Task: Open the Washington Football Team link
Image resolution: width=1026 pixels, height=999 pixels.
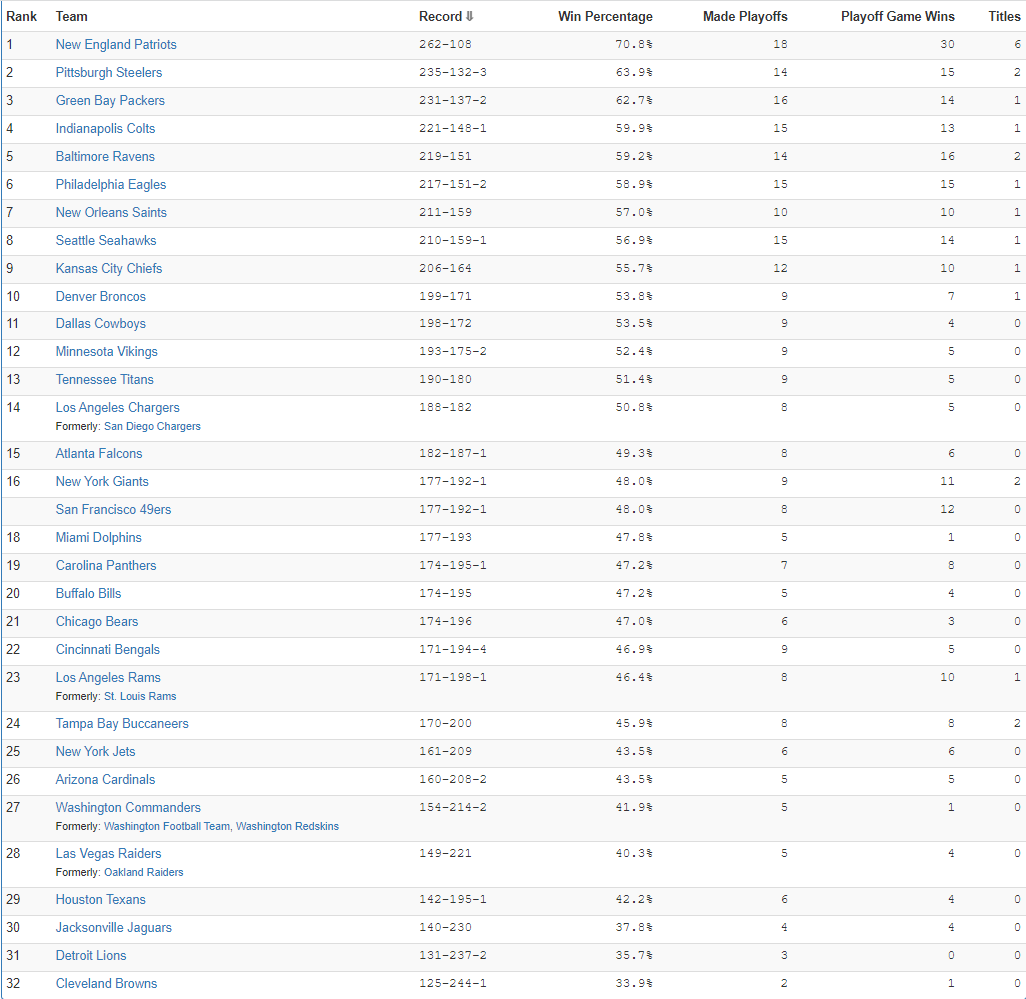Action: click(x=167, y=827)
